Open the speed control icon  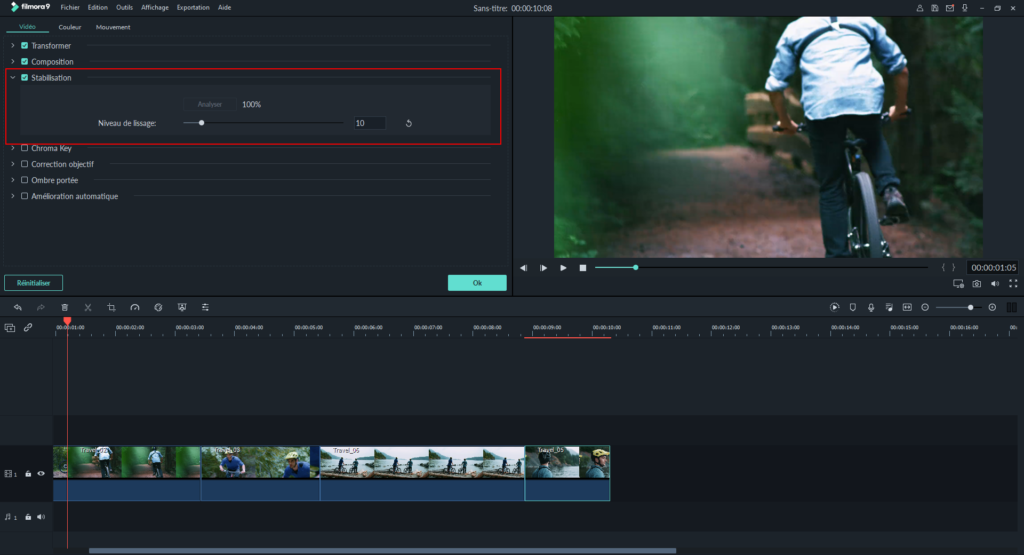[x=135, y=308]
